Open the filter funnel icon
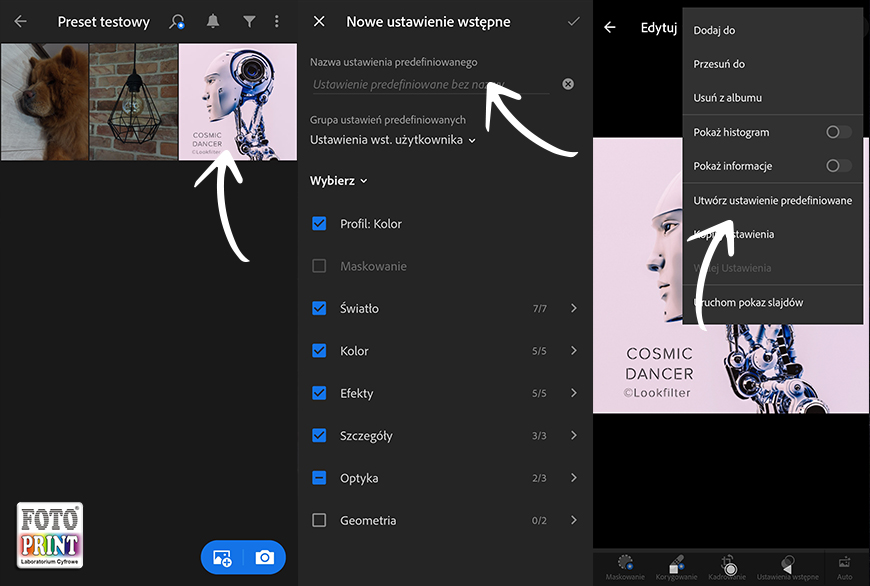The width and height of the screenshot is (870, 586). point(249,22)
